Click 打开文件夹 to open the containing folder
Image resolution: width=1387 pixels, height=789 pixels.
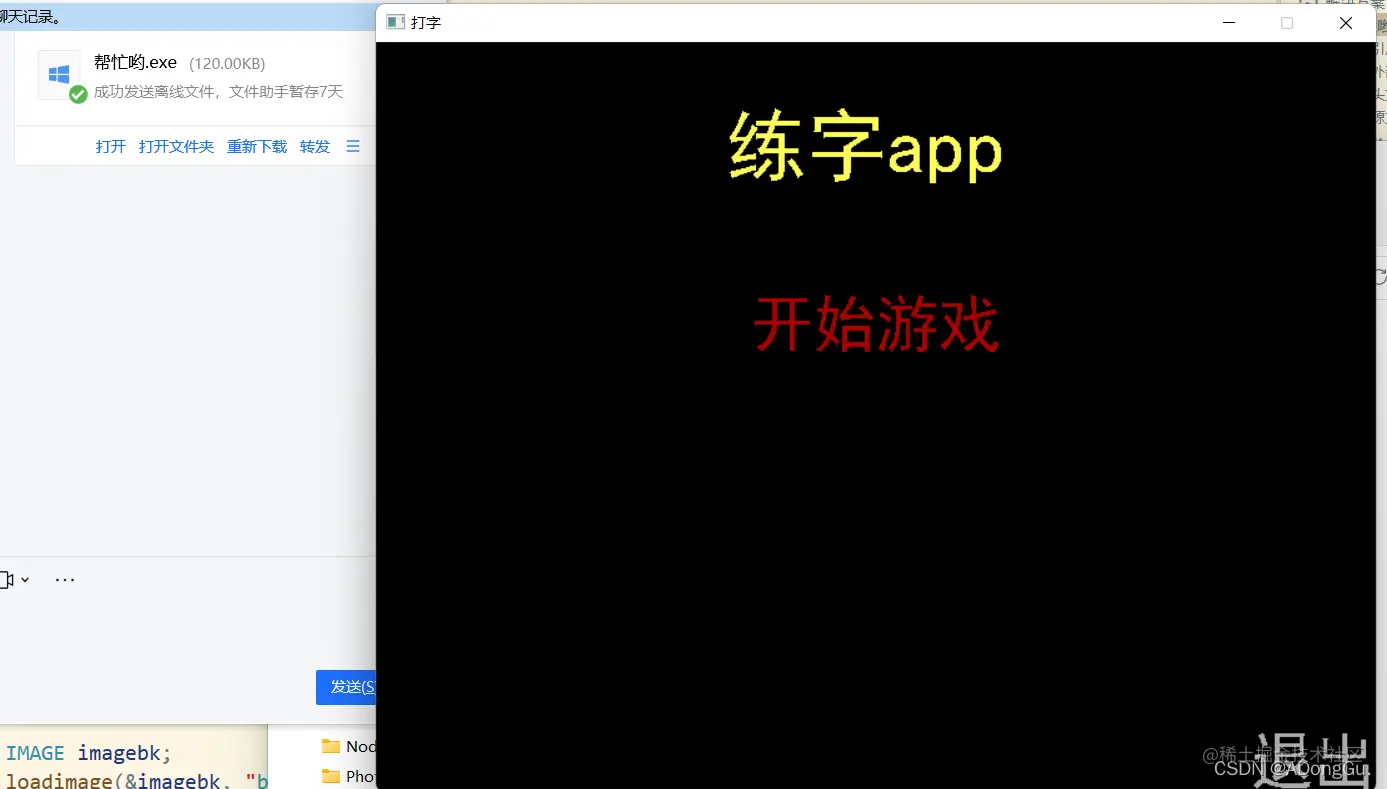pos(176,146)
